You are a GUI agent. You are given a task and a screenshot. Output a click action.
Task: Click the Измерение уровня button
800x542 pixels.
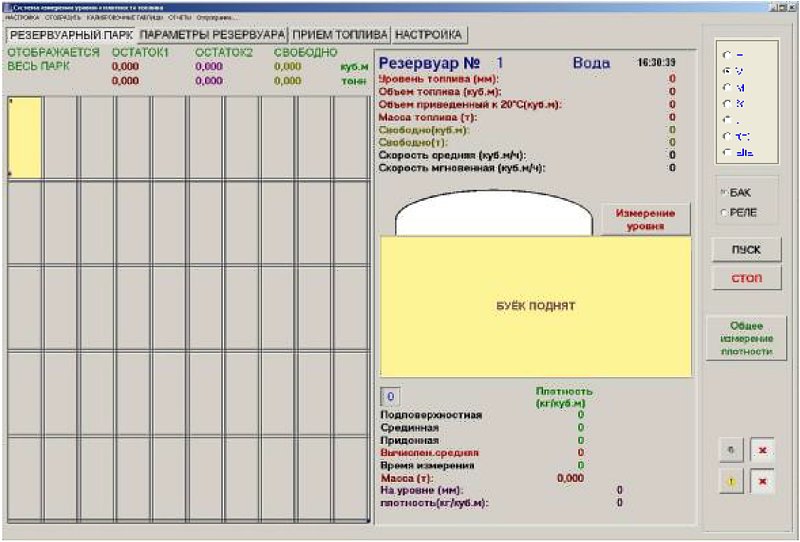pos(645,220)
